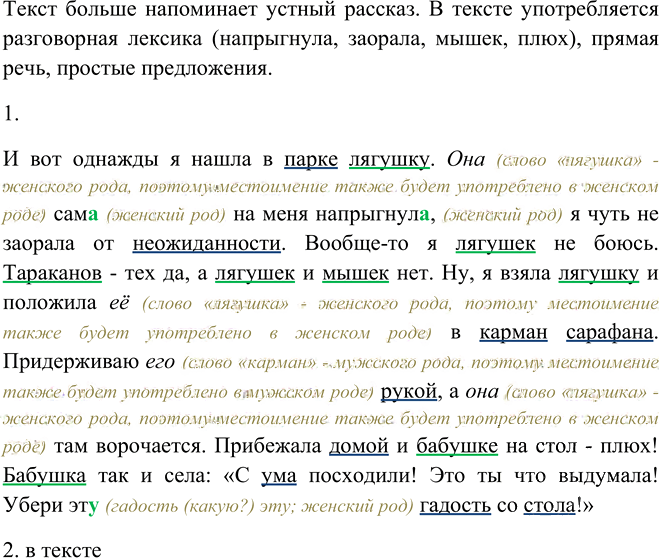
Task: Click the underlined word "Тараканов"
Action: point(52,274)
